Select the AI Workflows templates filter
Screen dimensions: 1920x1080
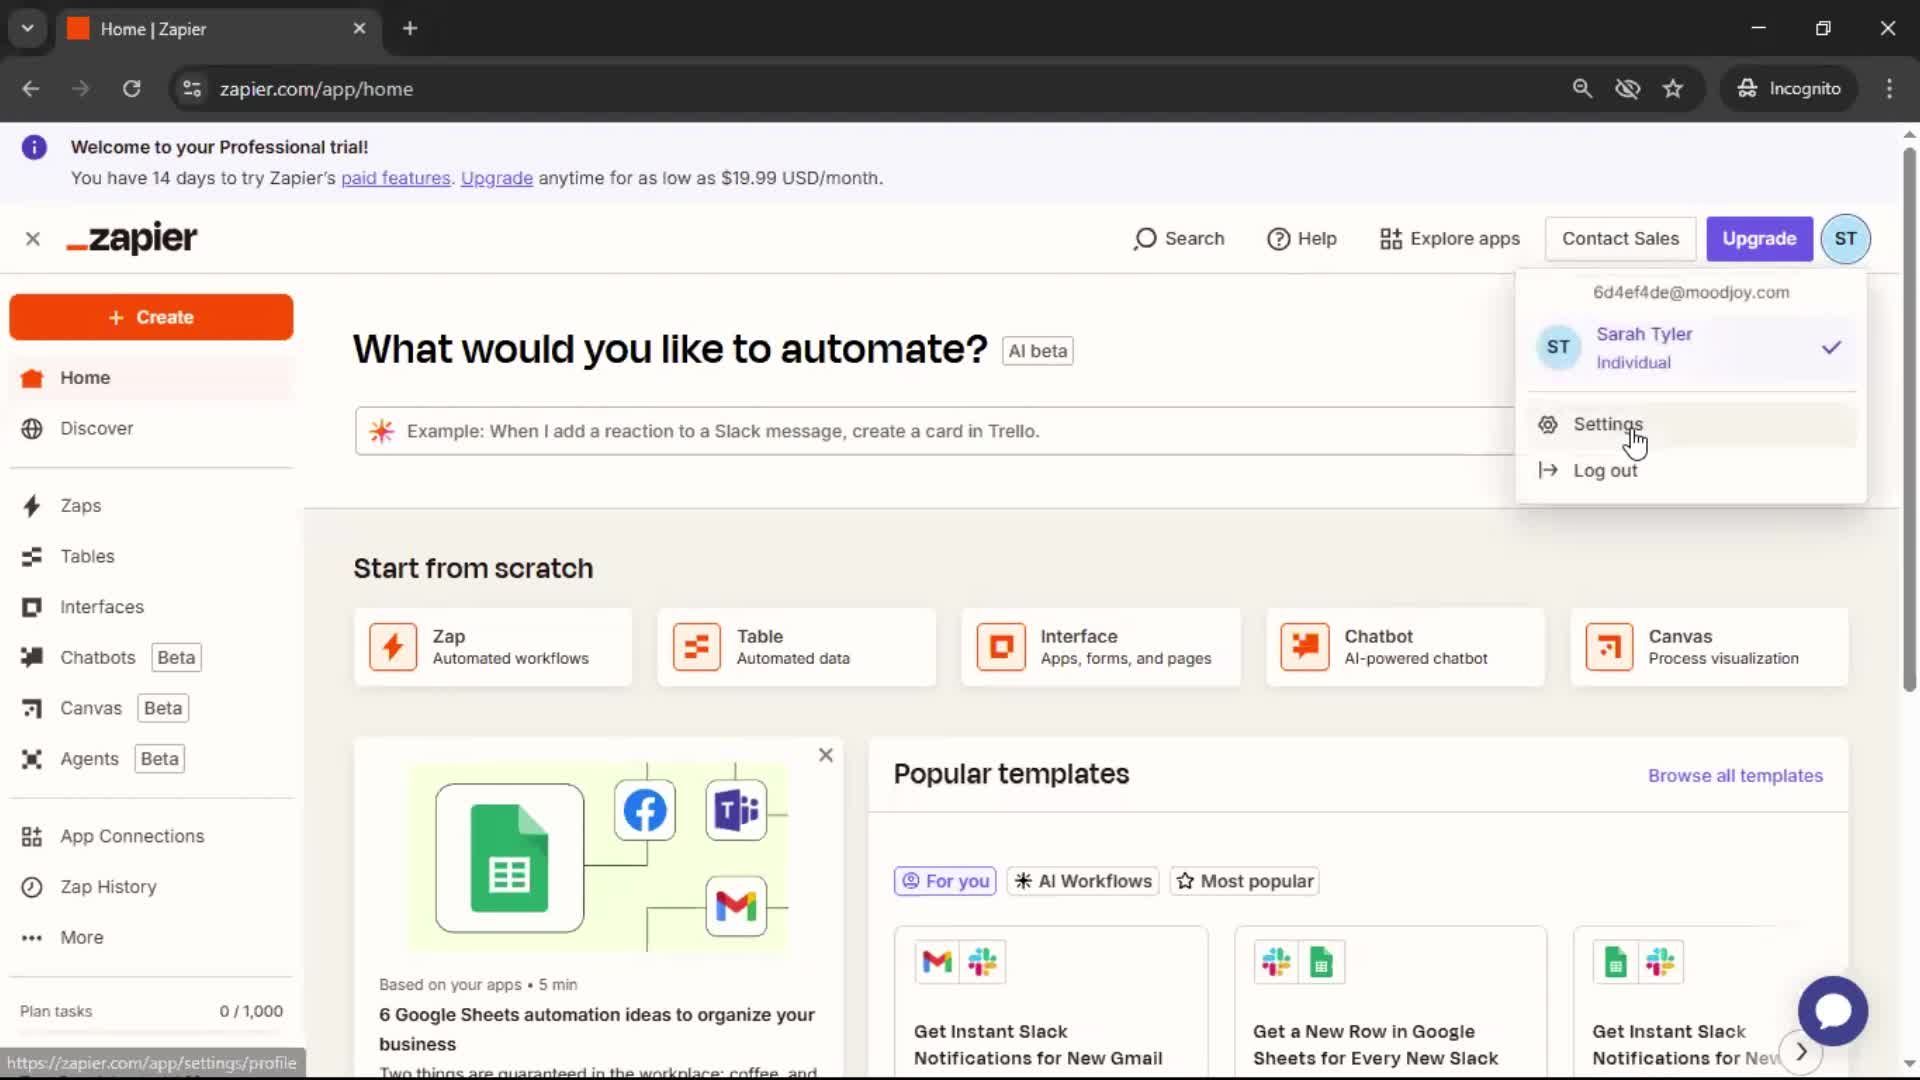click(1083, 881)
